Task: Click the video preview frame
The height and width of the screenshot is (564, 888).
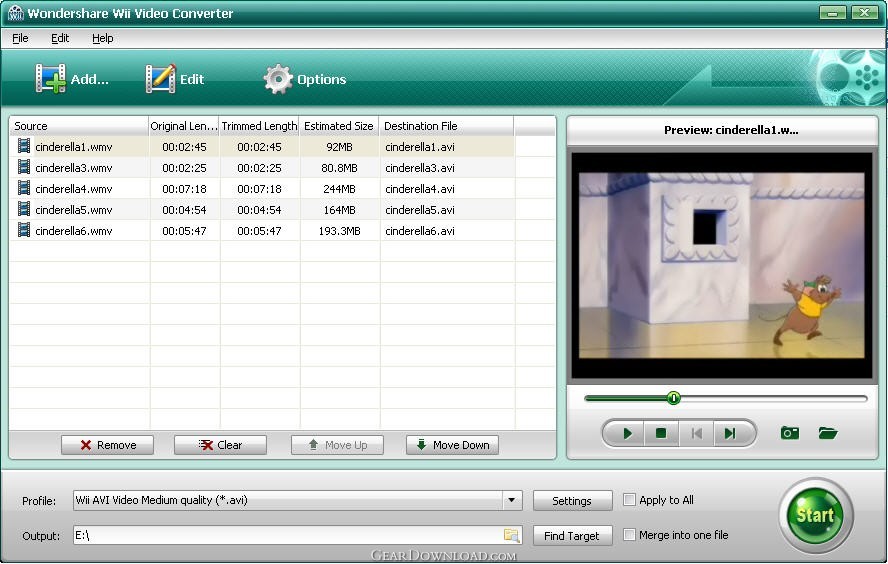Action: [x=722, y=266]
